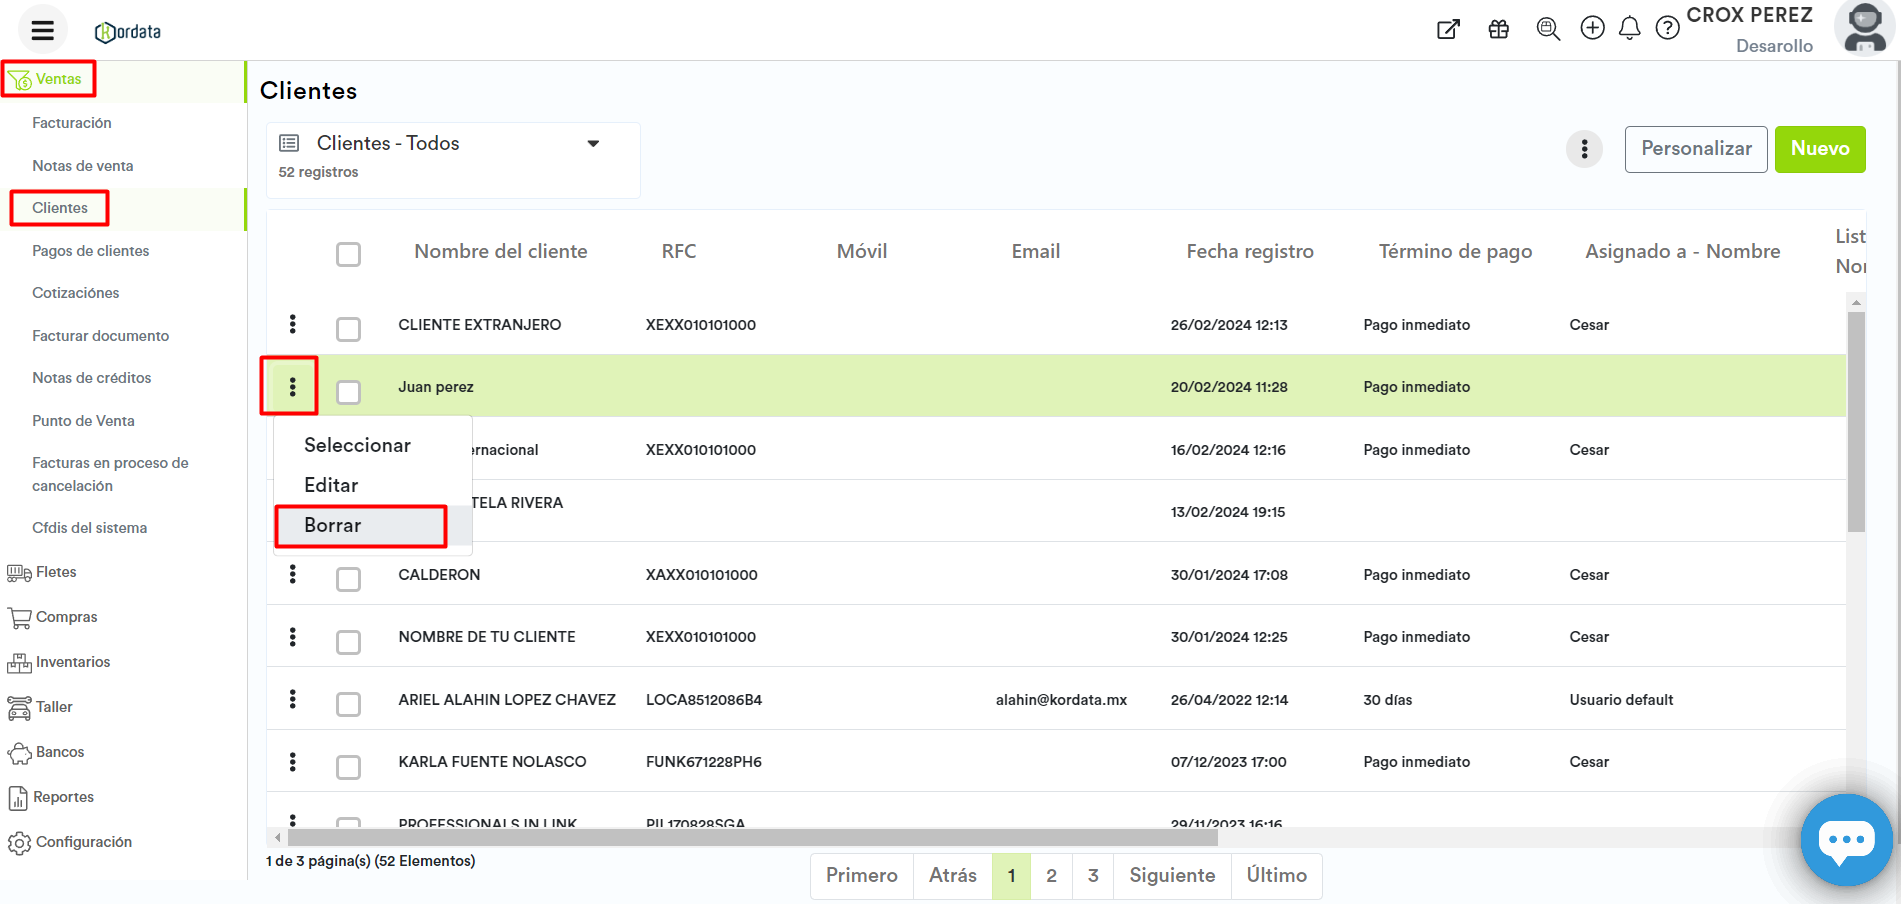This screenshot has width=1901, height=904.
Task: Open row options for CALDERON
Action: coord(292,574)
